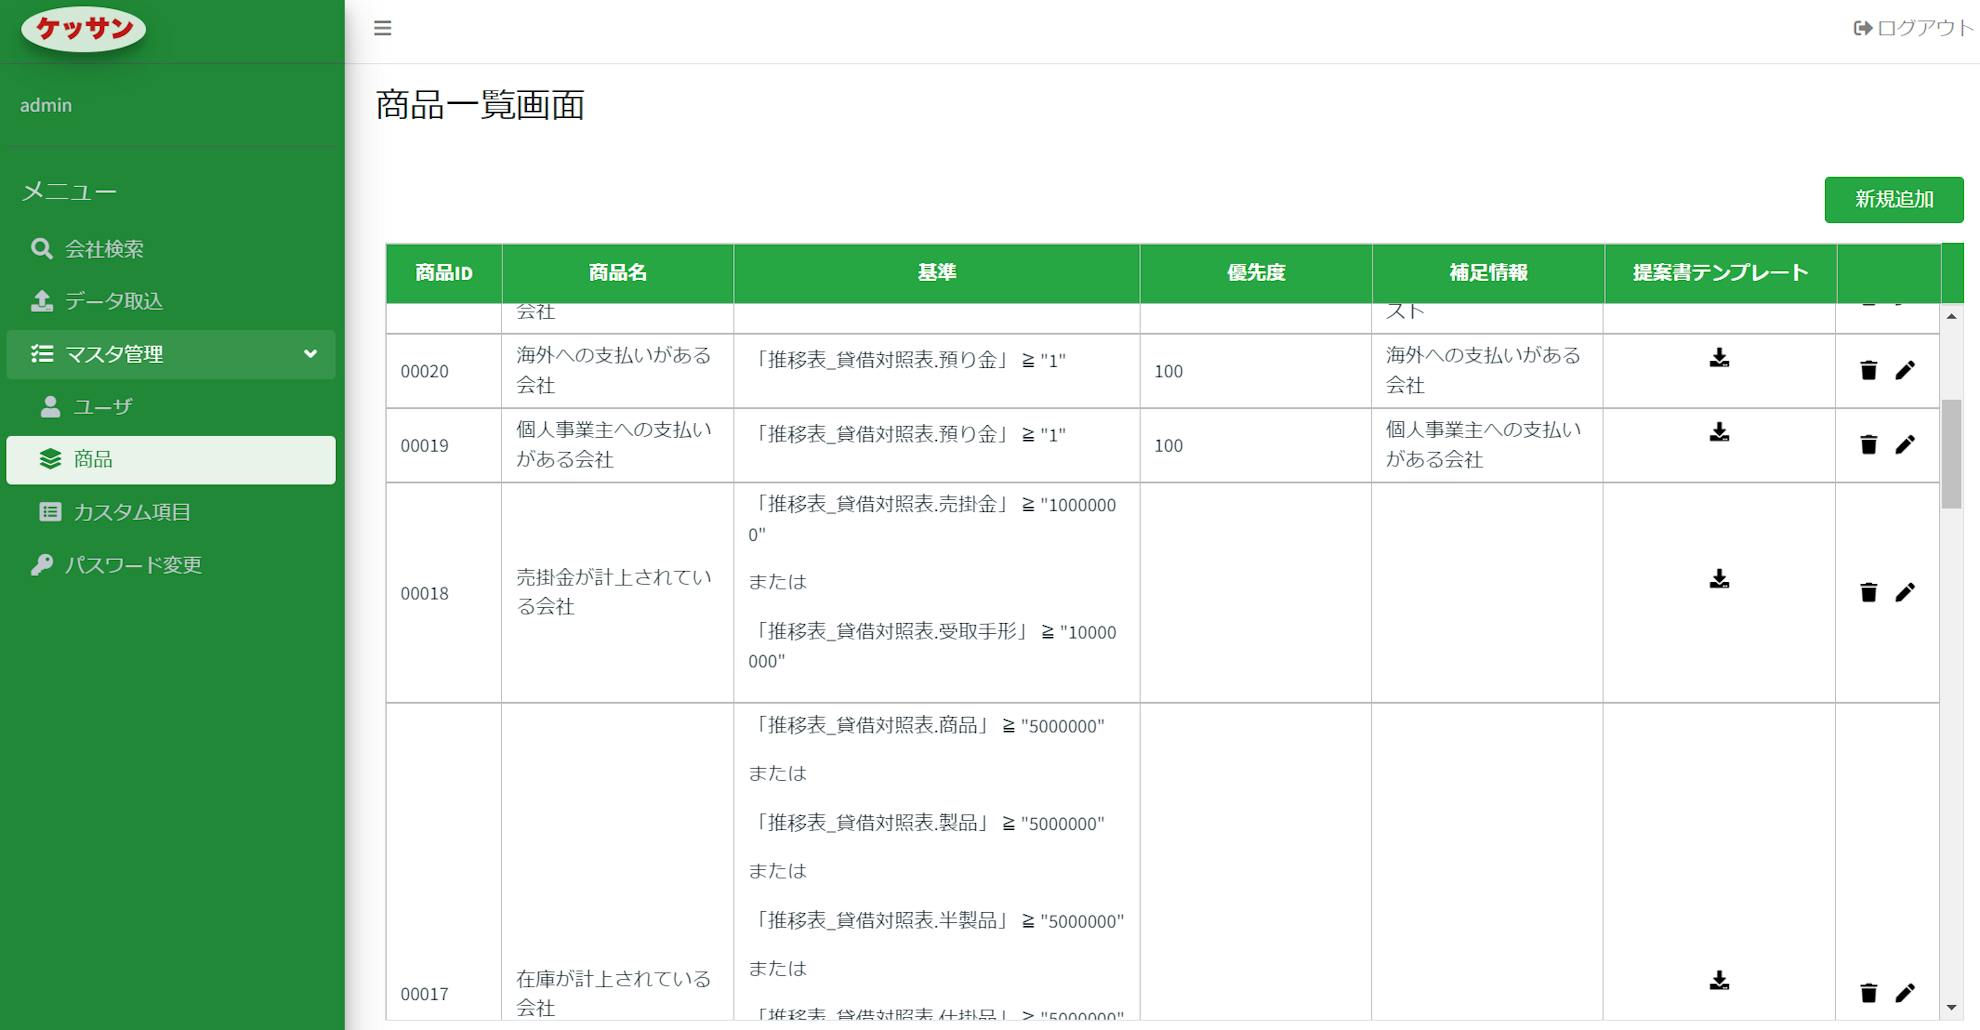Edit product 00020 using pencil icon
The width and height of the screenshot is (1980, 1030).
1905,370
